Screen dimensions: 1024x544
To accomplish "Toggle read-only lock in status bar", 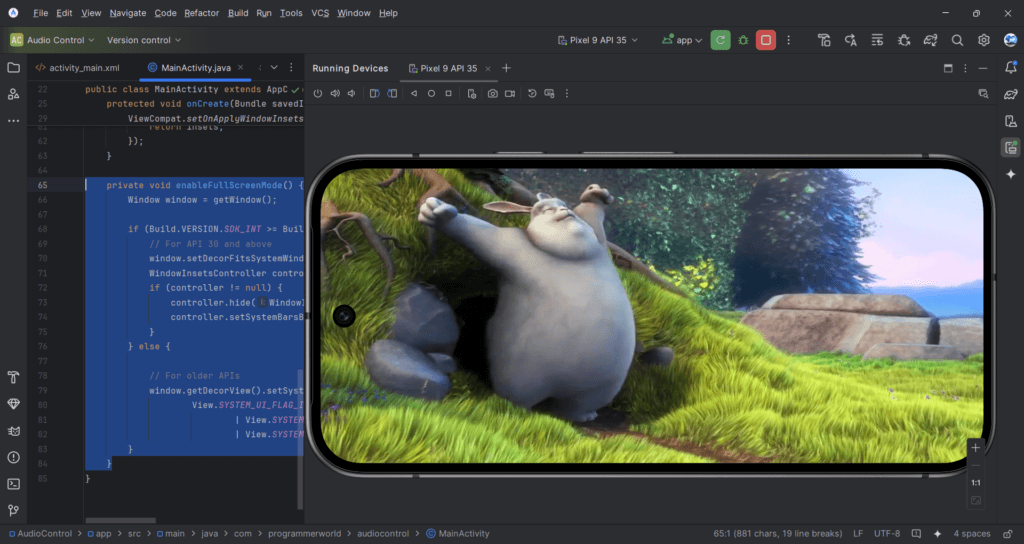I will point(1008,534).
